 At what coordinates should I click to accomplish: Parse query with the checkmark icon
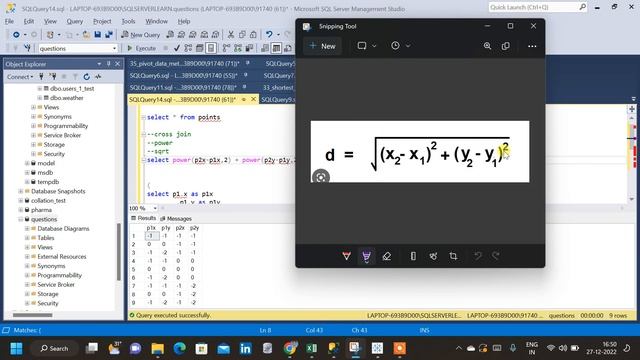177,48
